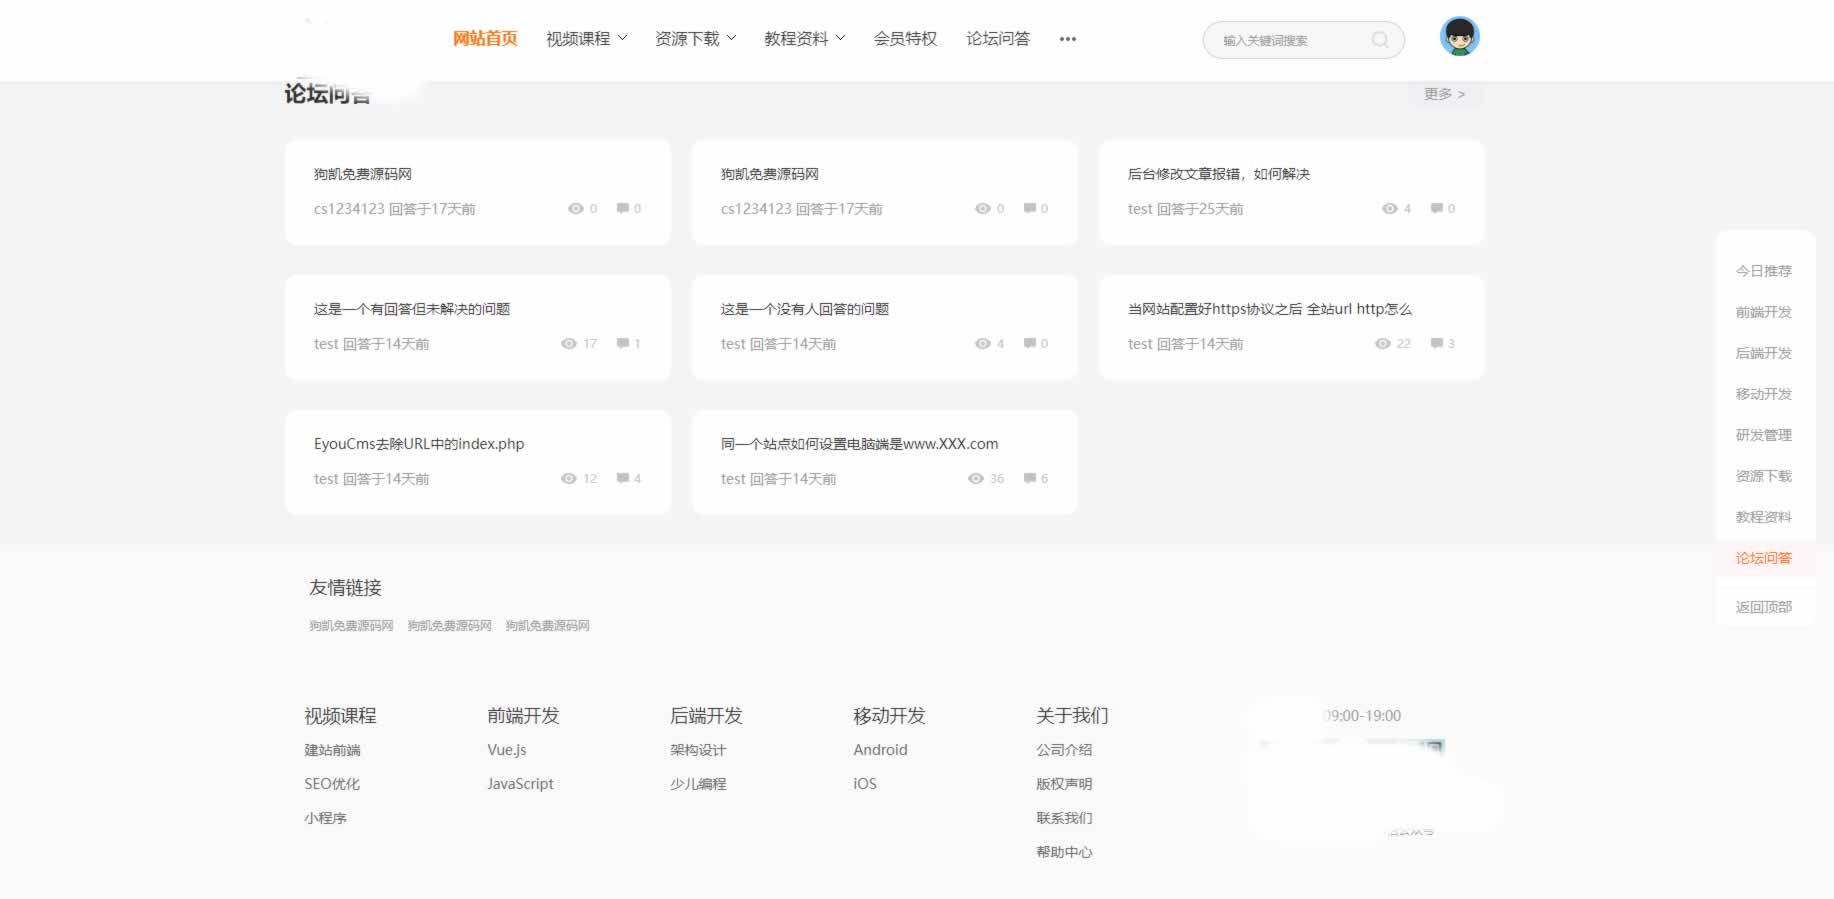Open the user avatar profile icon

[1459, 37]
